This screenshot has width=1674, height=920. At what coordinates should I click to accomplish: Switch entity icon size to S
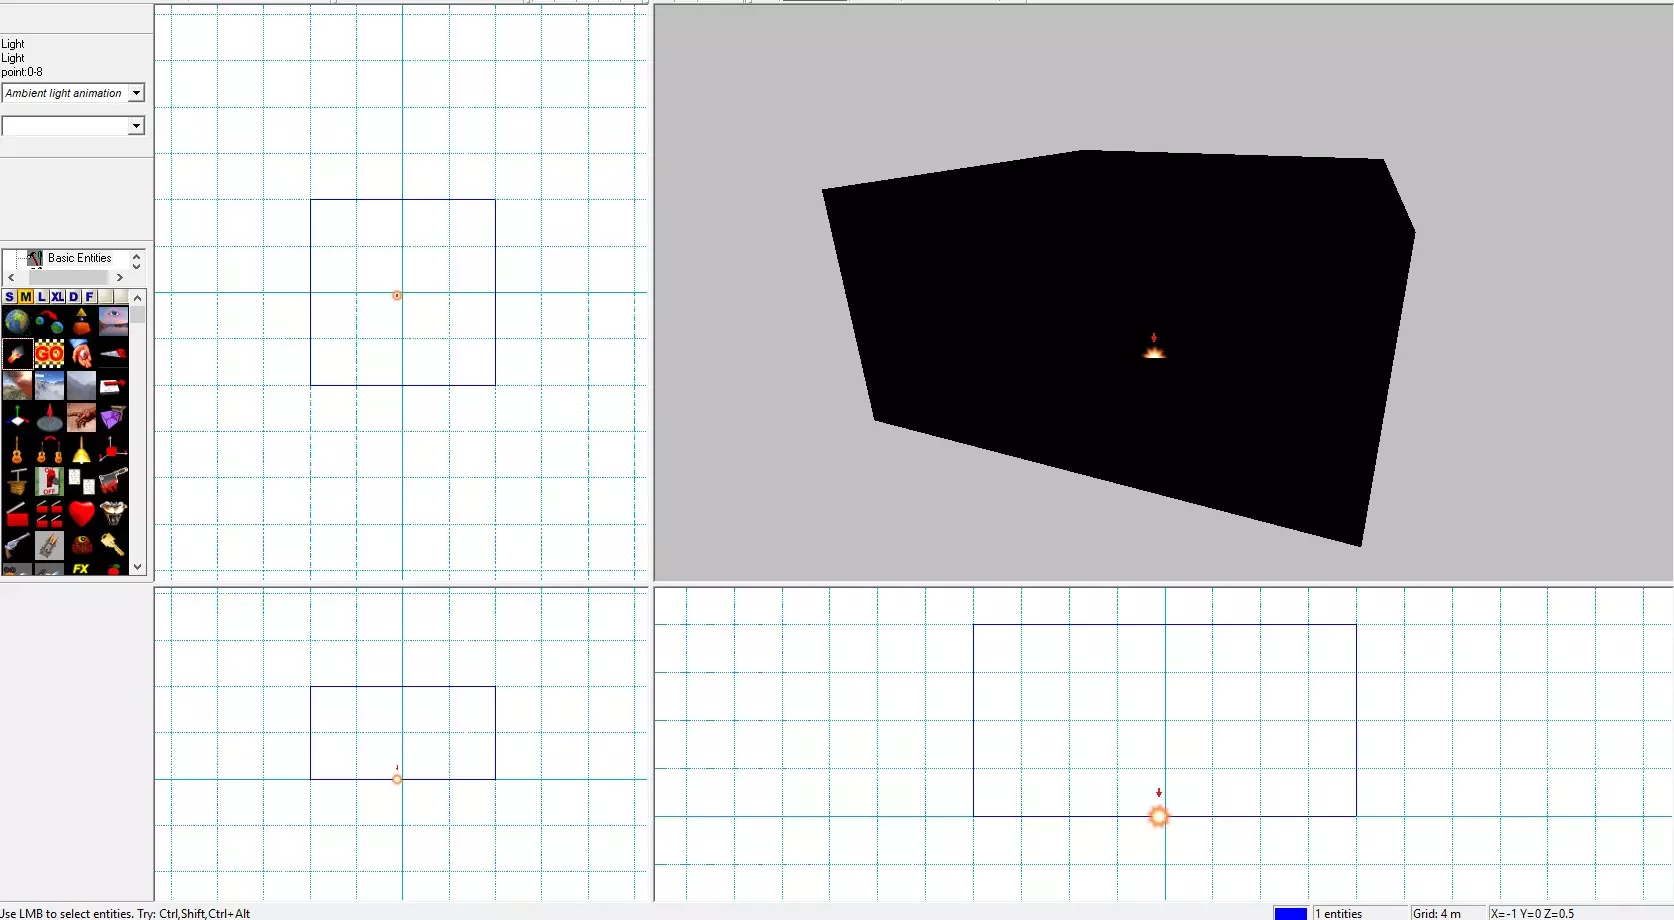point(10,297)
